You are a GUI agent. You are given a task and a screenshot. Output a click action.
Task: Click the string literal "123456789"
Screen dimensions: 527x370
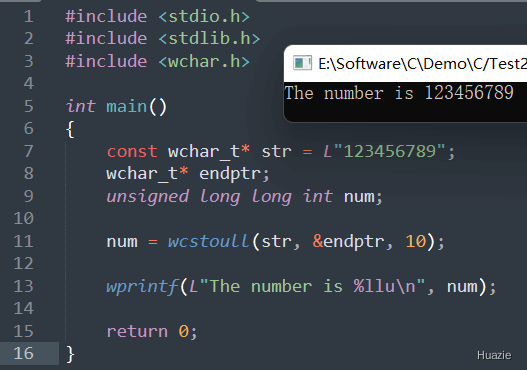389,151
